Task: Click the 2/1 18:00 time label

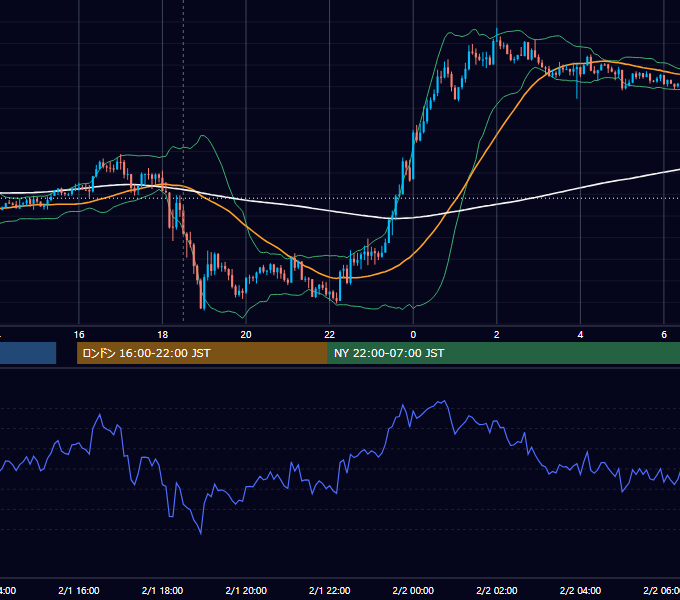Action: tap(162, 590)
